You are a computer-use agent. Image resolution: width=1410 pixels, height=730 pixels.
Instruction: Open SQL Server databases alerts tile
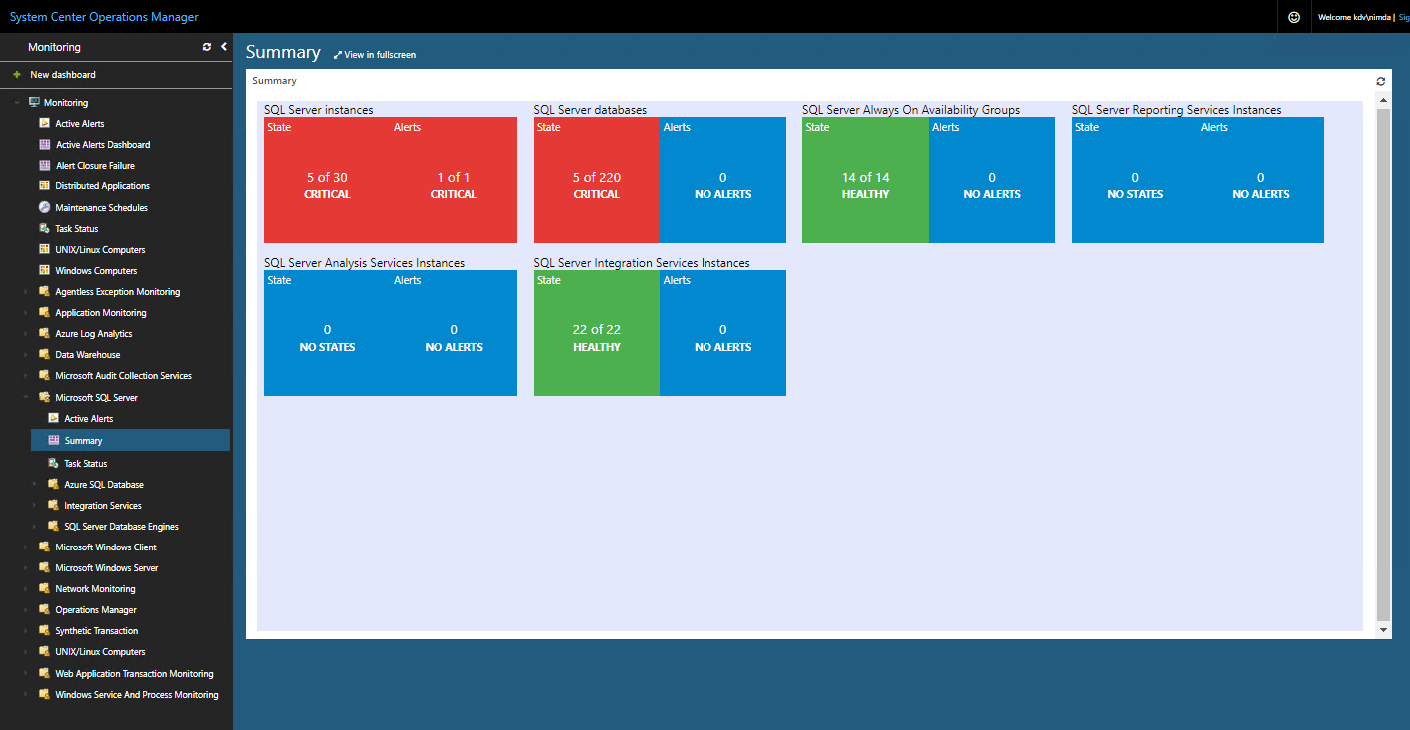click(x=722, y=180)
